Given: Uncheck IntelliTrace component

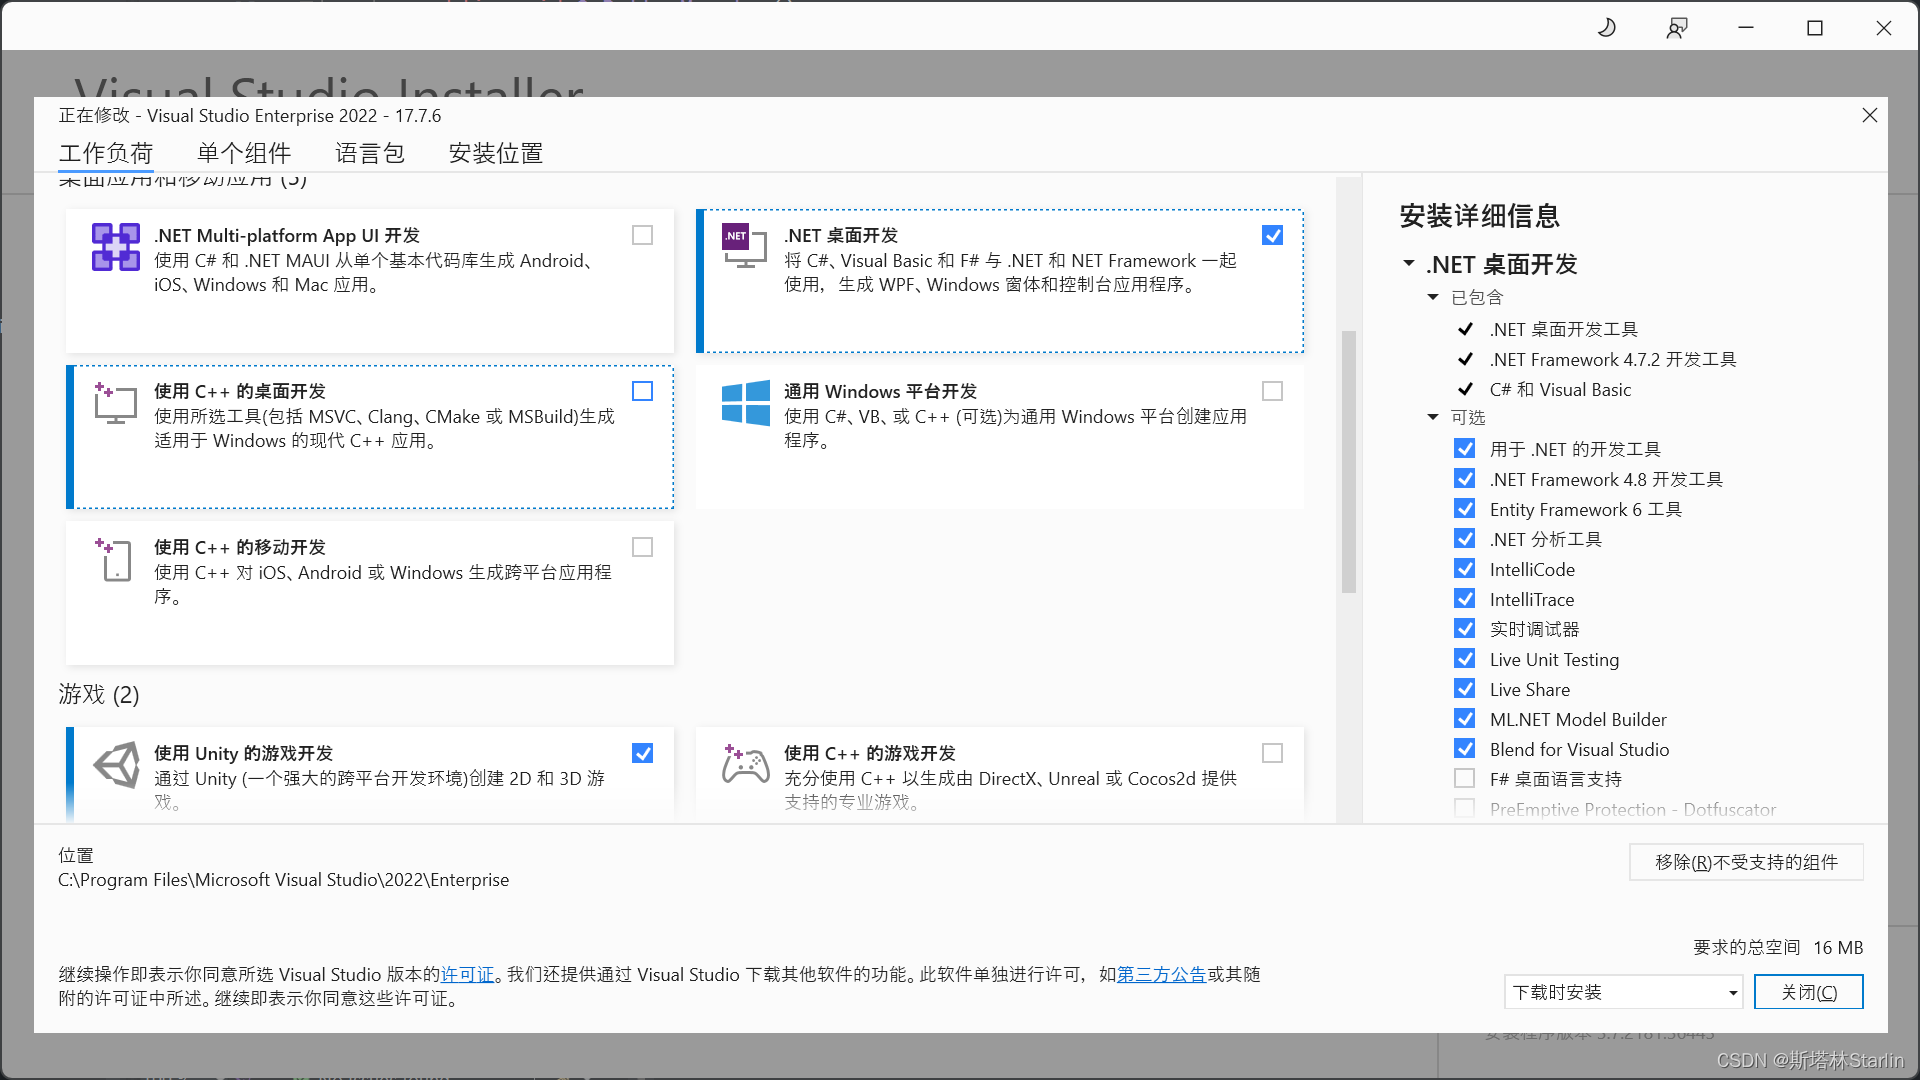Looking at the screenshot, I should pos(1465,599).
